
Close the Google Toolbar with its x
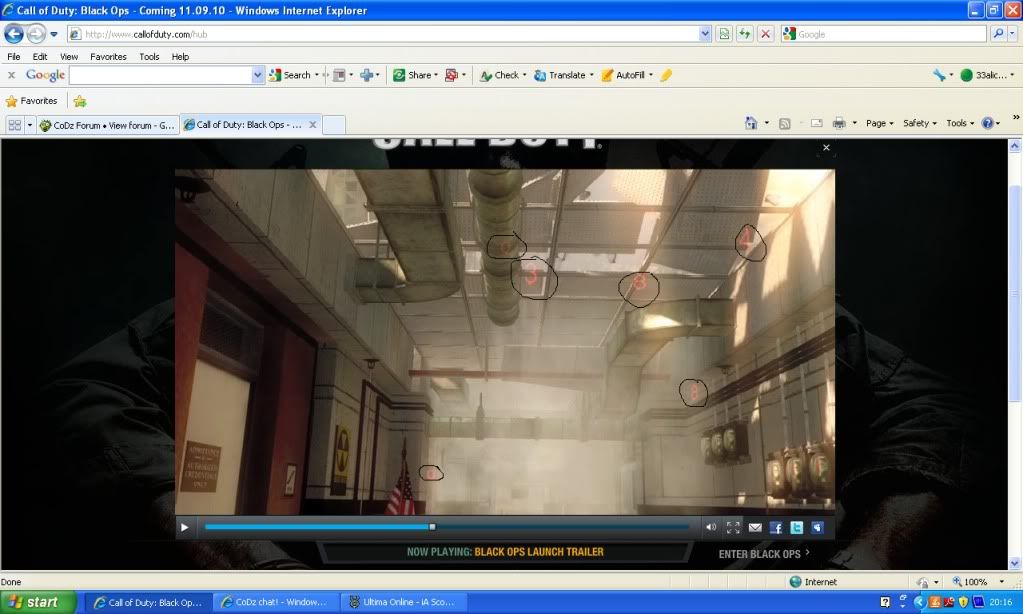click(11, 75)
